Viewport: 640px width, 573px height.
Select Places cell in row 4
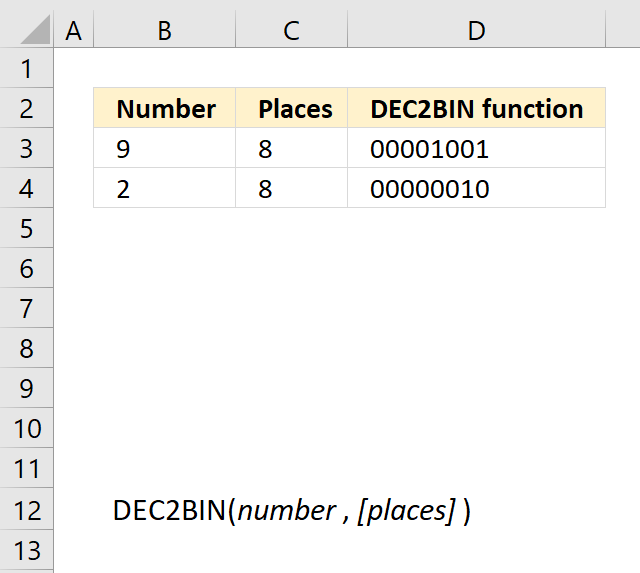click(x=291, y=188)
